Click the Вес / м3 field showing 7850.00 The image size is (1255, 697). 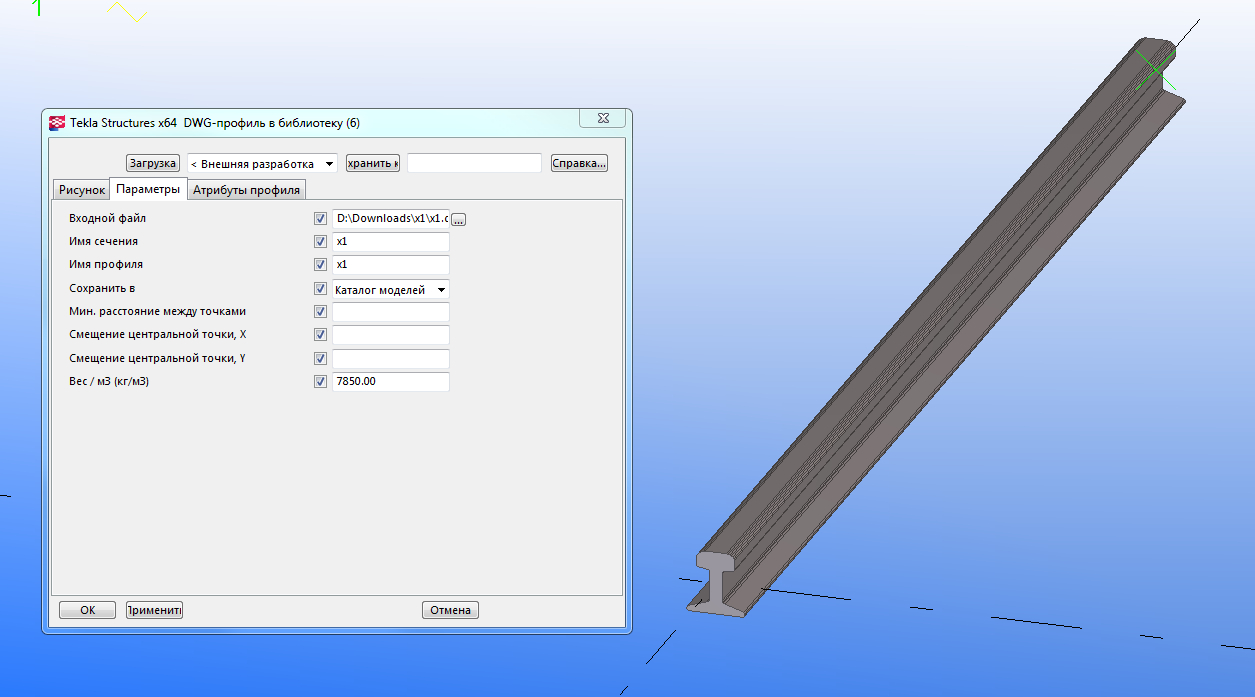pos(390,382)
